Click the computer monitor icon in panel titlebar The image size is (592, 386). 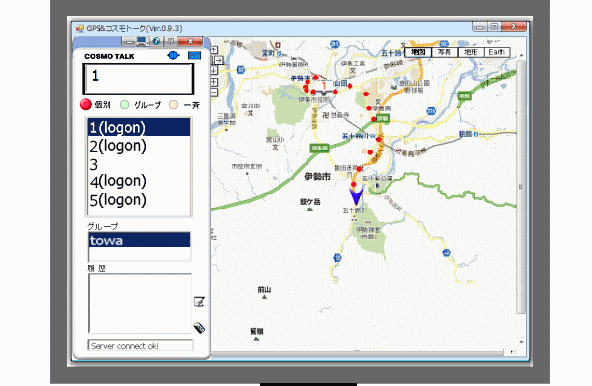[x=142, y=41]
